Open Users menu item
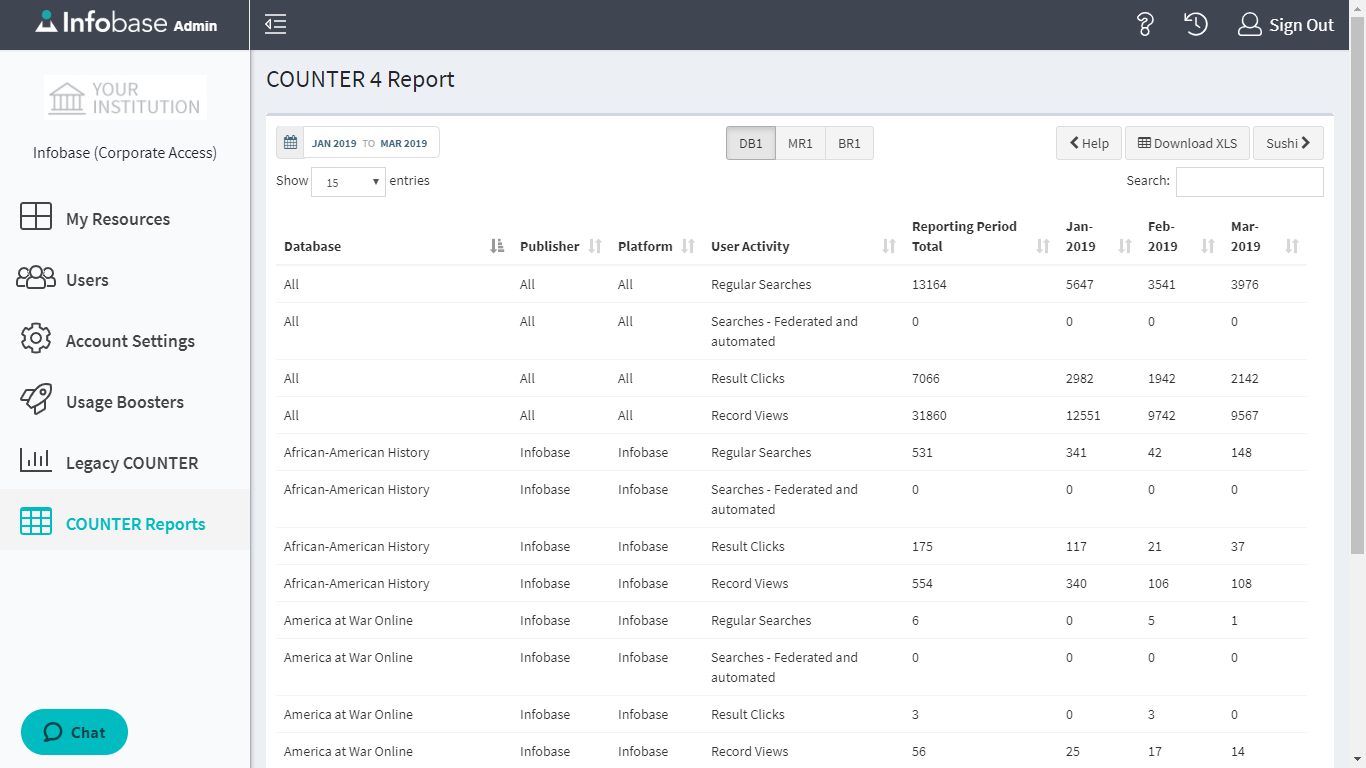This screenshot has height=768, width=1366. pyautogui.click(x=125, y=280)
